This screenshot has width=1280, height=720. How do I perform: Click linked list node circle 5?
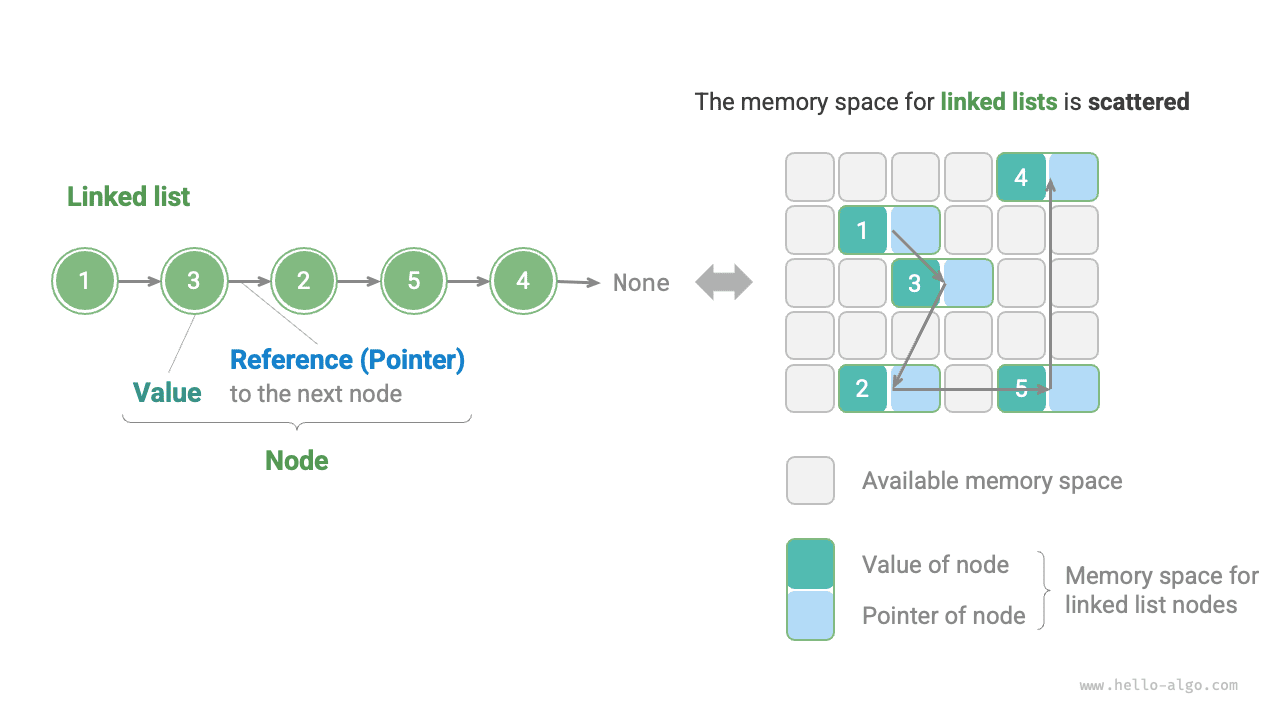pyautogui.click(x=413, y=281)
